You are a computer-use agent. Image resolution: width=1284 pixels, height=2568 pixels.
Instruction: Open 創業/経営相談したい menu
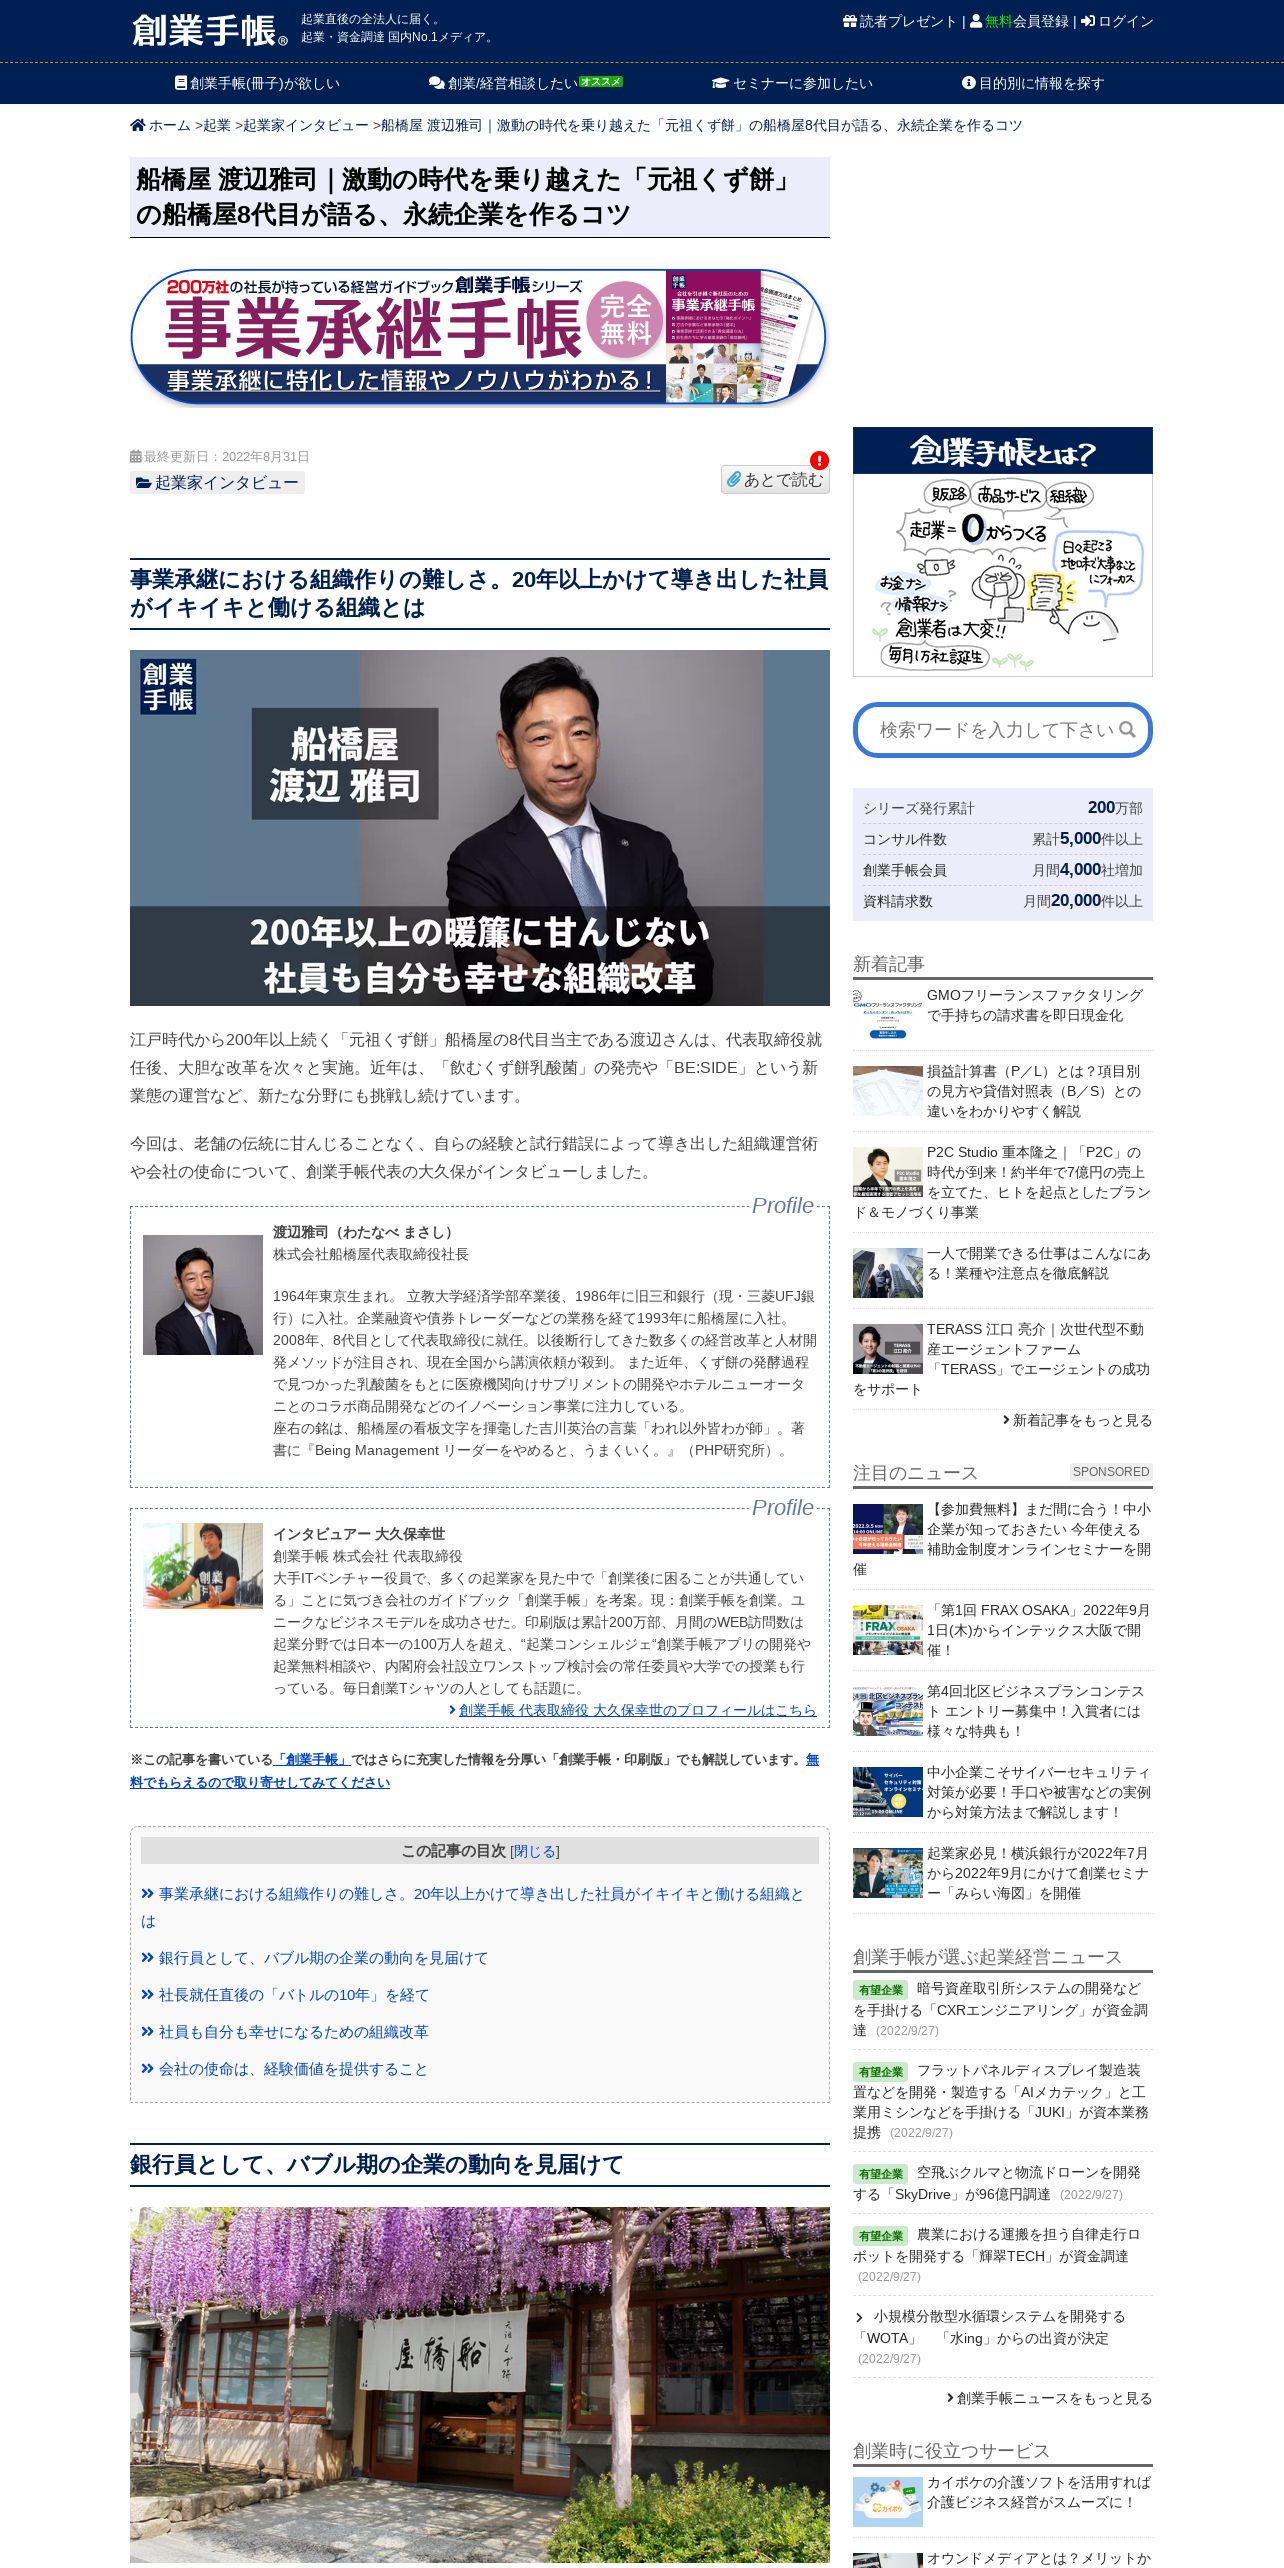pyautogui.click(x=525, y=83)
